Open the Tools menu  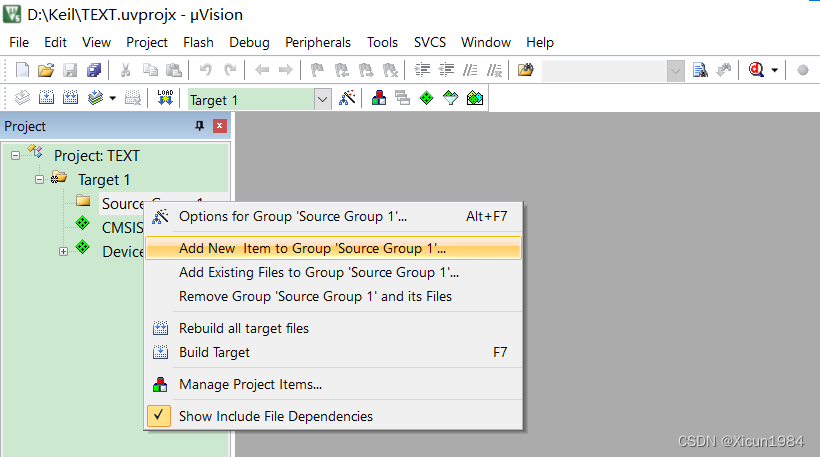(x=382, y=42)
